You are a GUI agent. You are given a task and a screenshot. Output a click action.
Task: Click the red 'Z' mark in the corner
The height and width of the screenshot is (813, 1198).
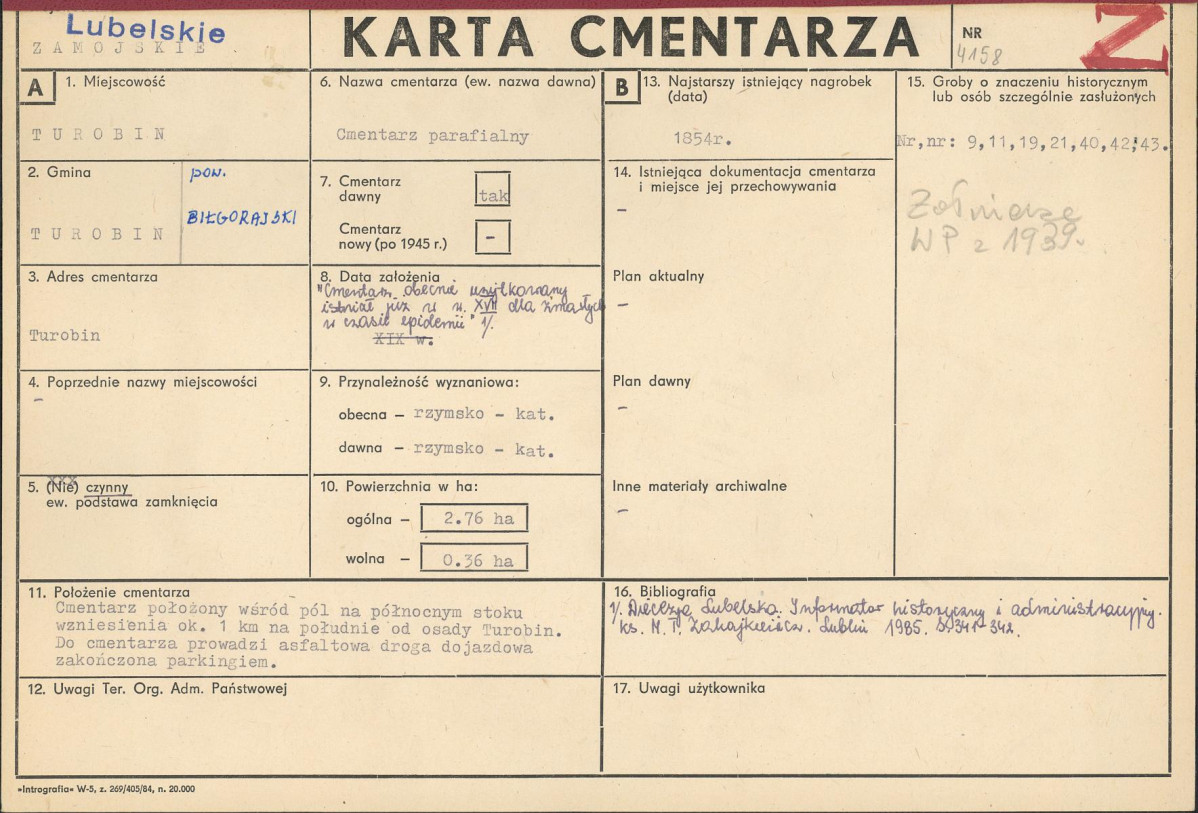1125,37
